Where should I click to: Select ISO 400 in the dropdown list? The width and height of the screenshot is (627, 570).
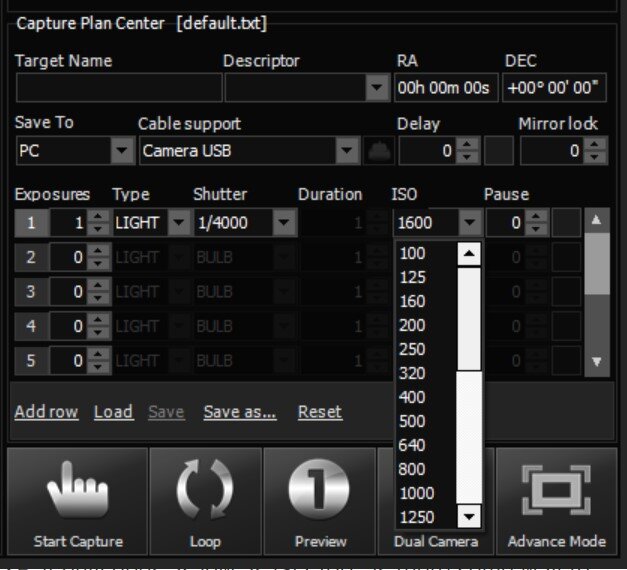pos(412,397)
